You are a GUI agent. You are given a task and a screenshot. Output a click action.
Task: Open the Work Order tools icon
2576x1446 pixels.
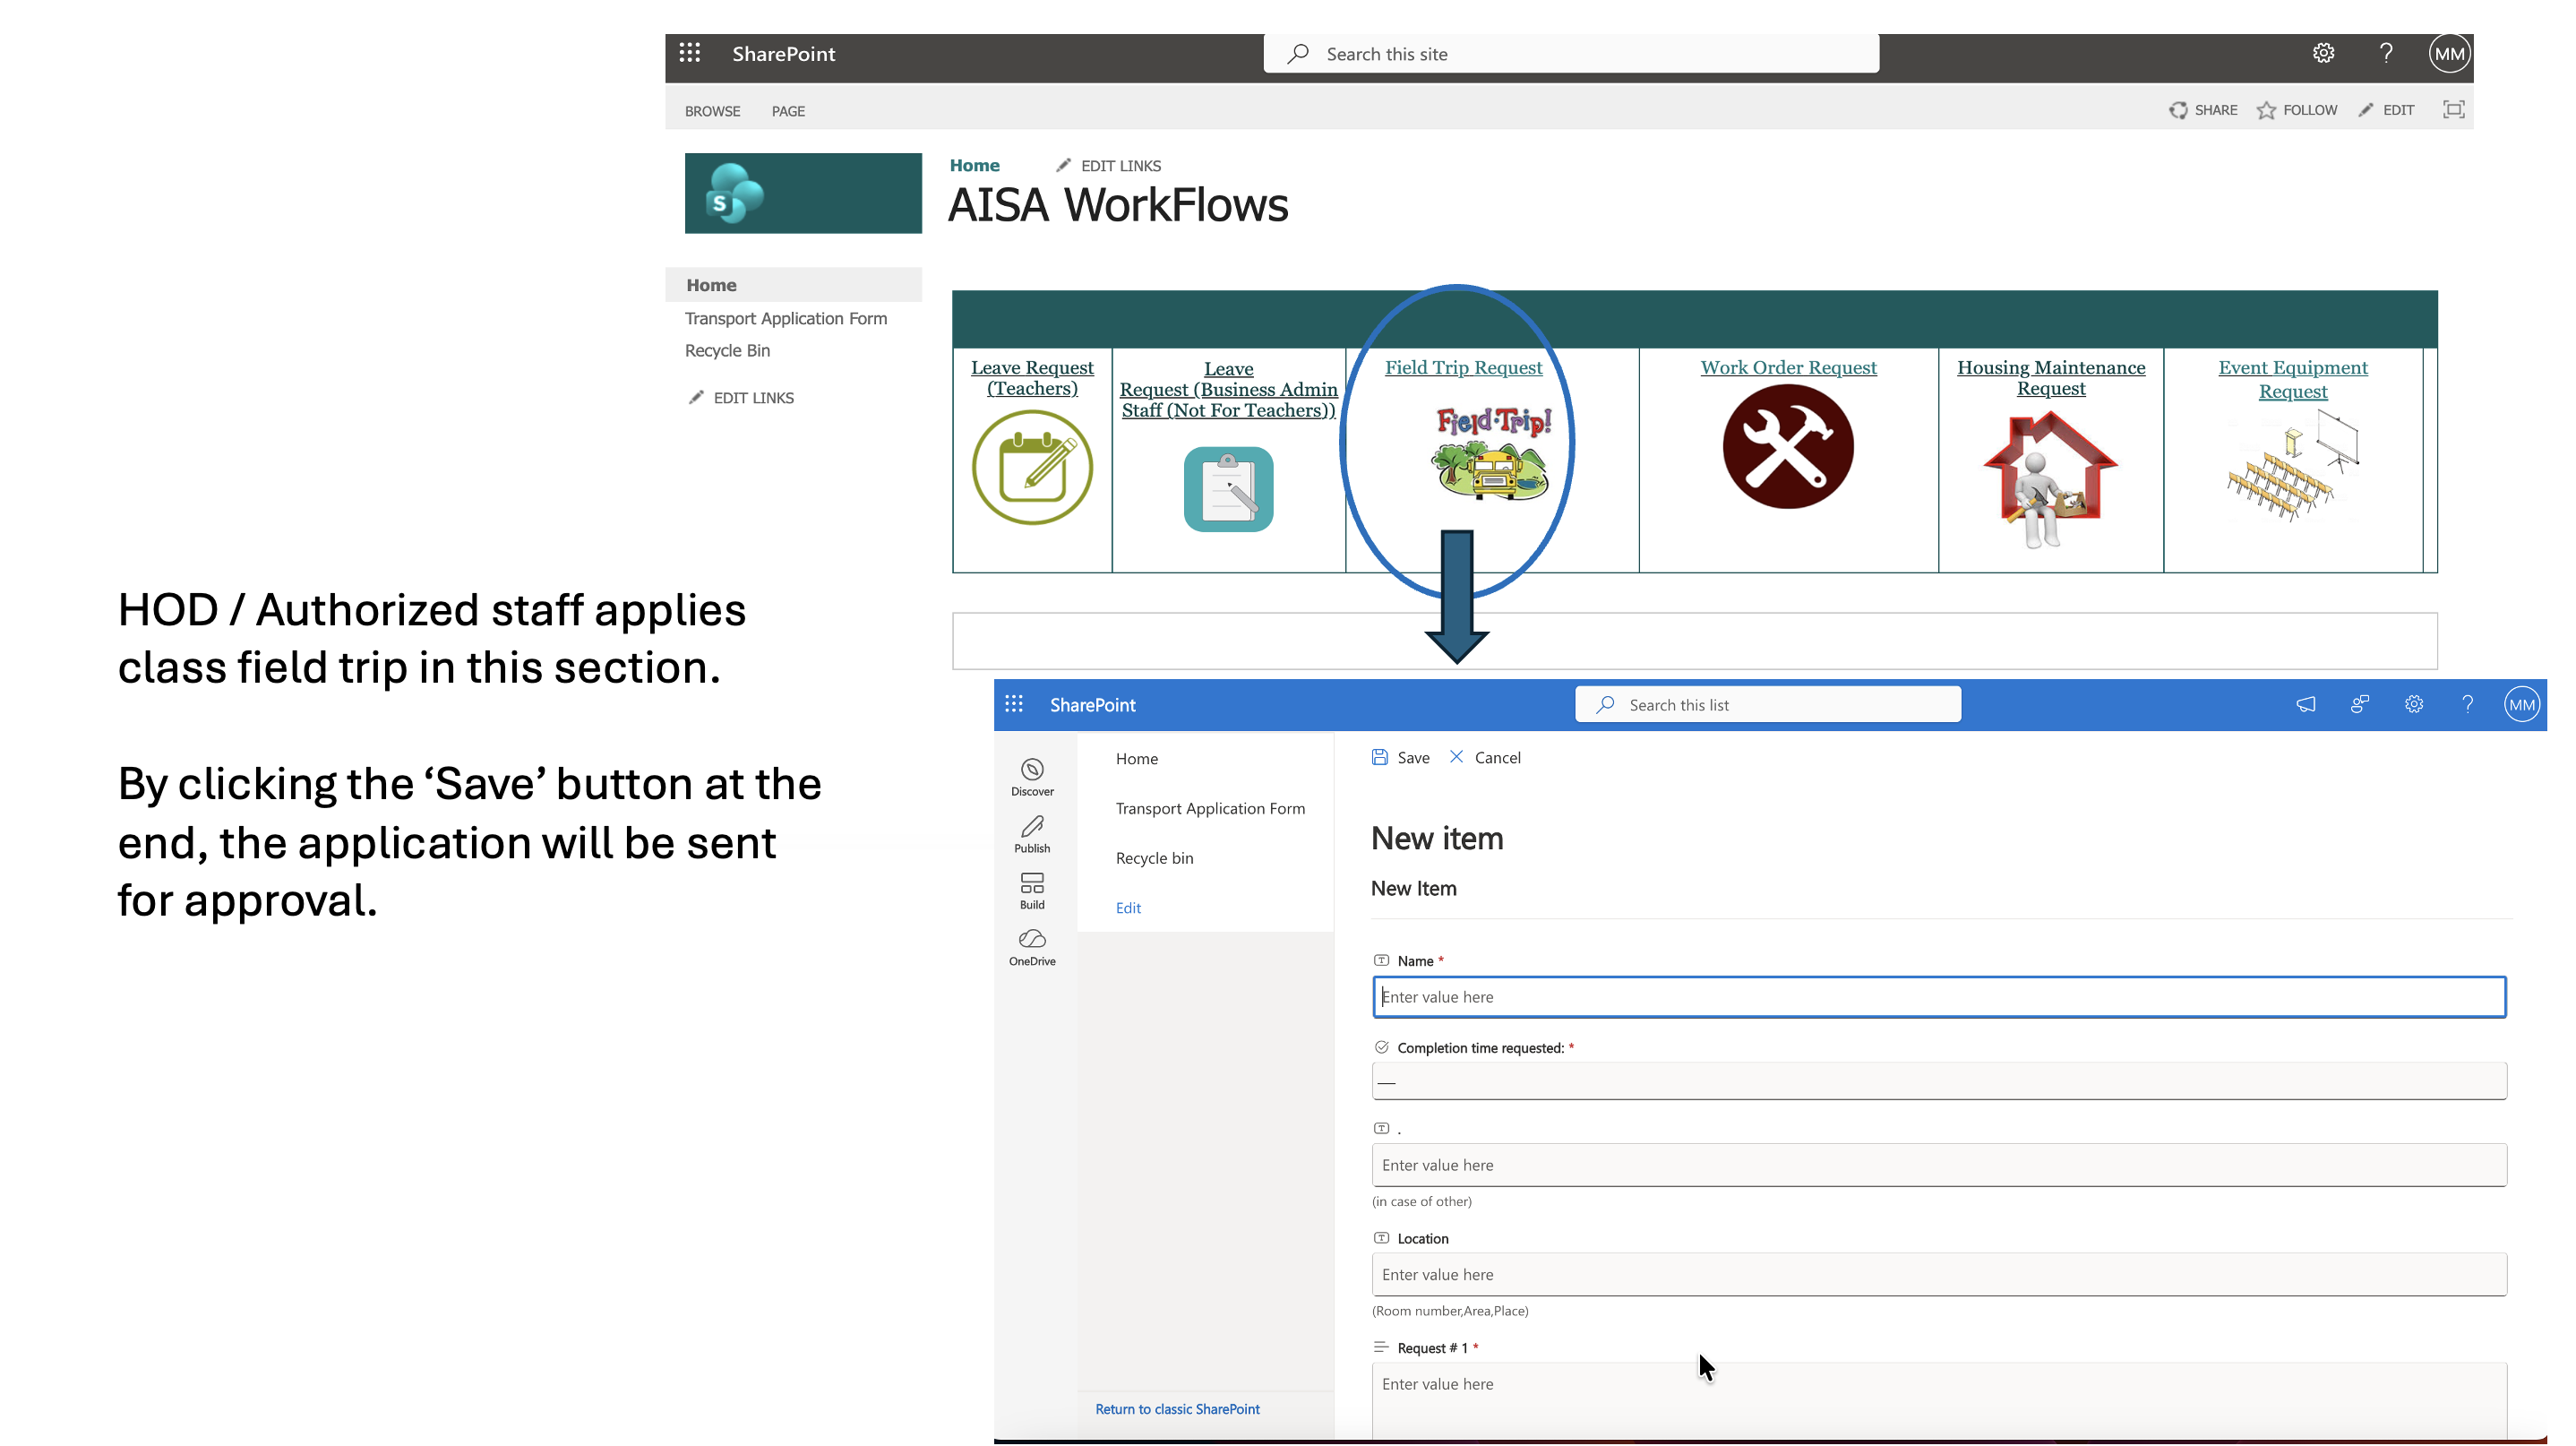(1788, 447)
